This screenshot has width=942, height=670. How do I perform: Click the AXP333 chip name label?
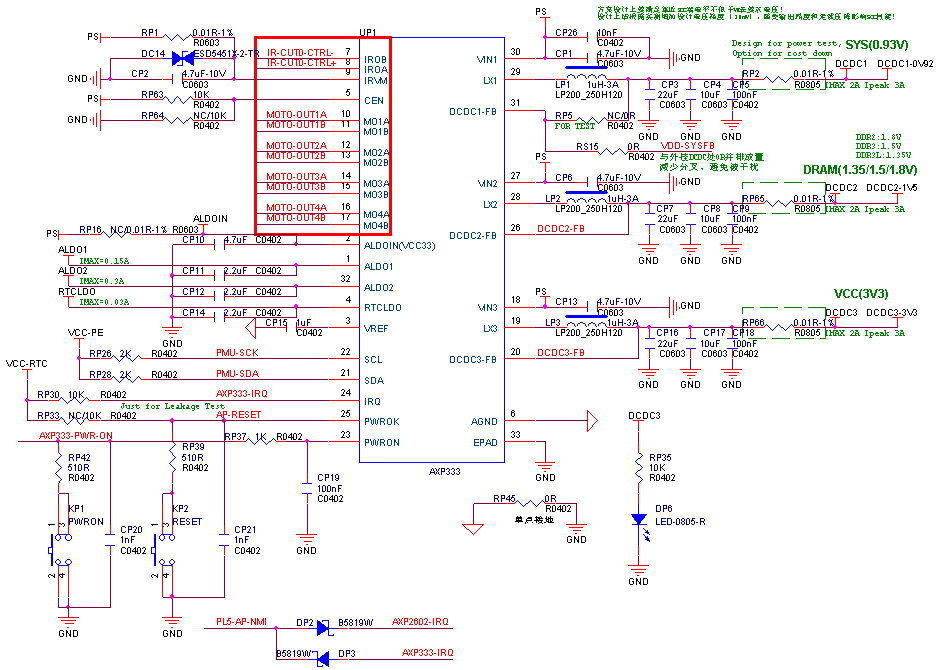pyautogui.click(x=444, y=469)
